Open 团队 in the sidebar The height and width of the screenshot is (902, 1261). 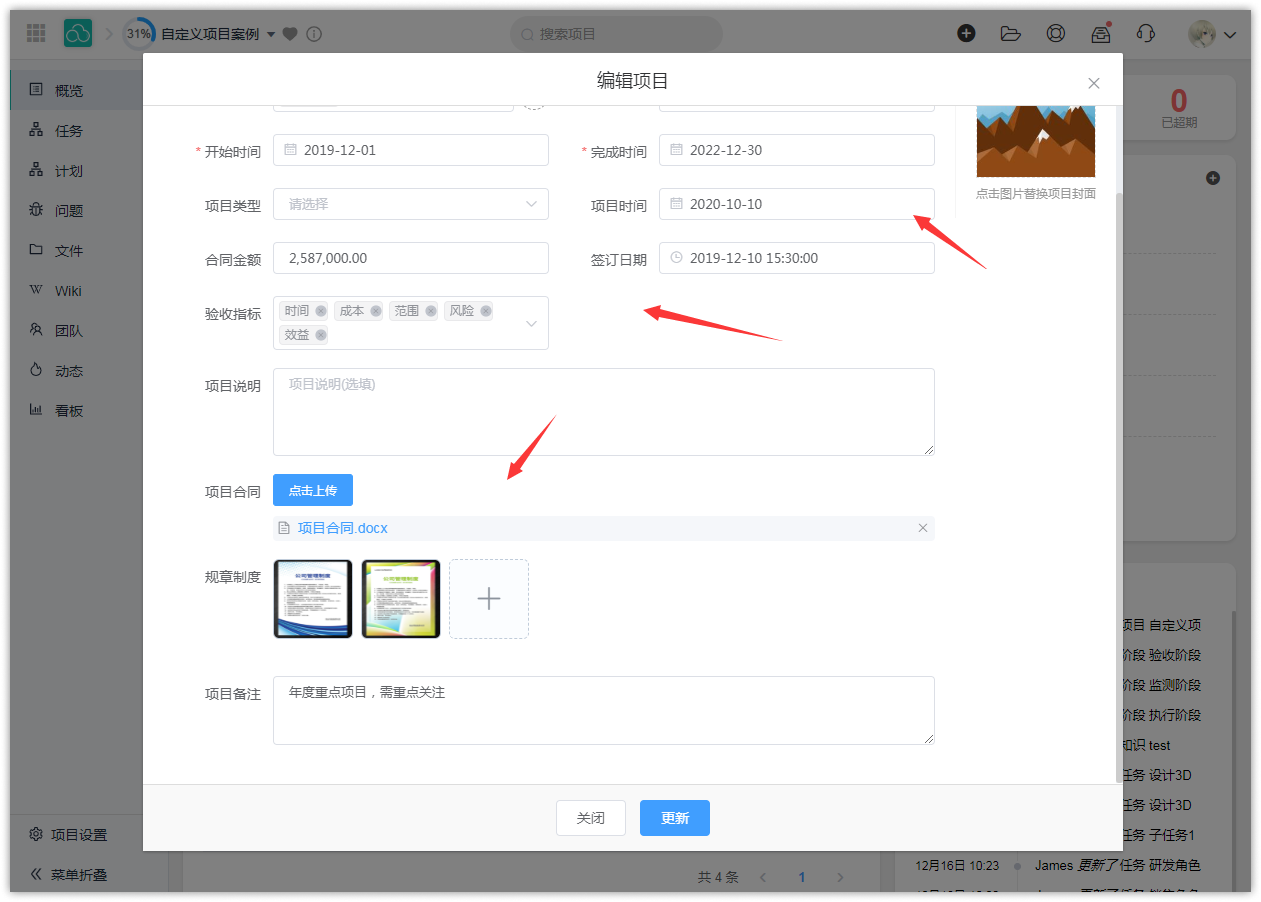[x=76, y=330]
